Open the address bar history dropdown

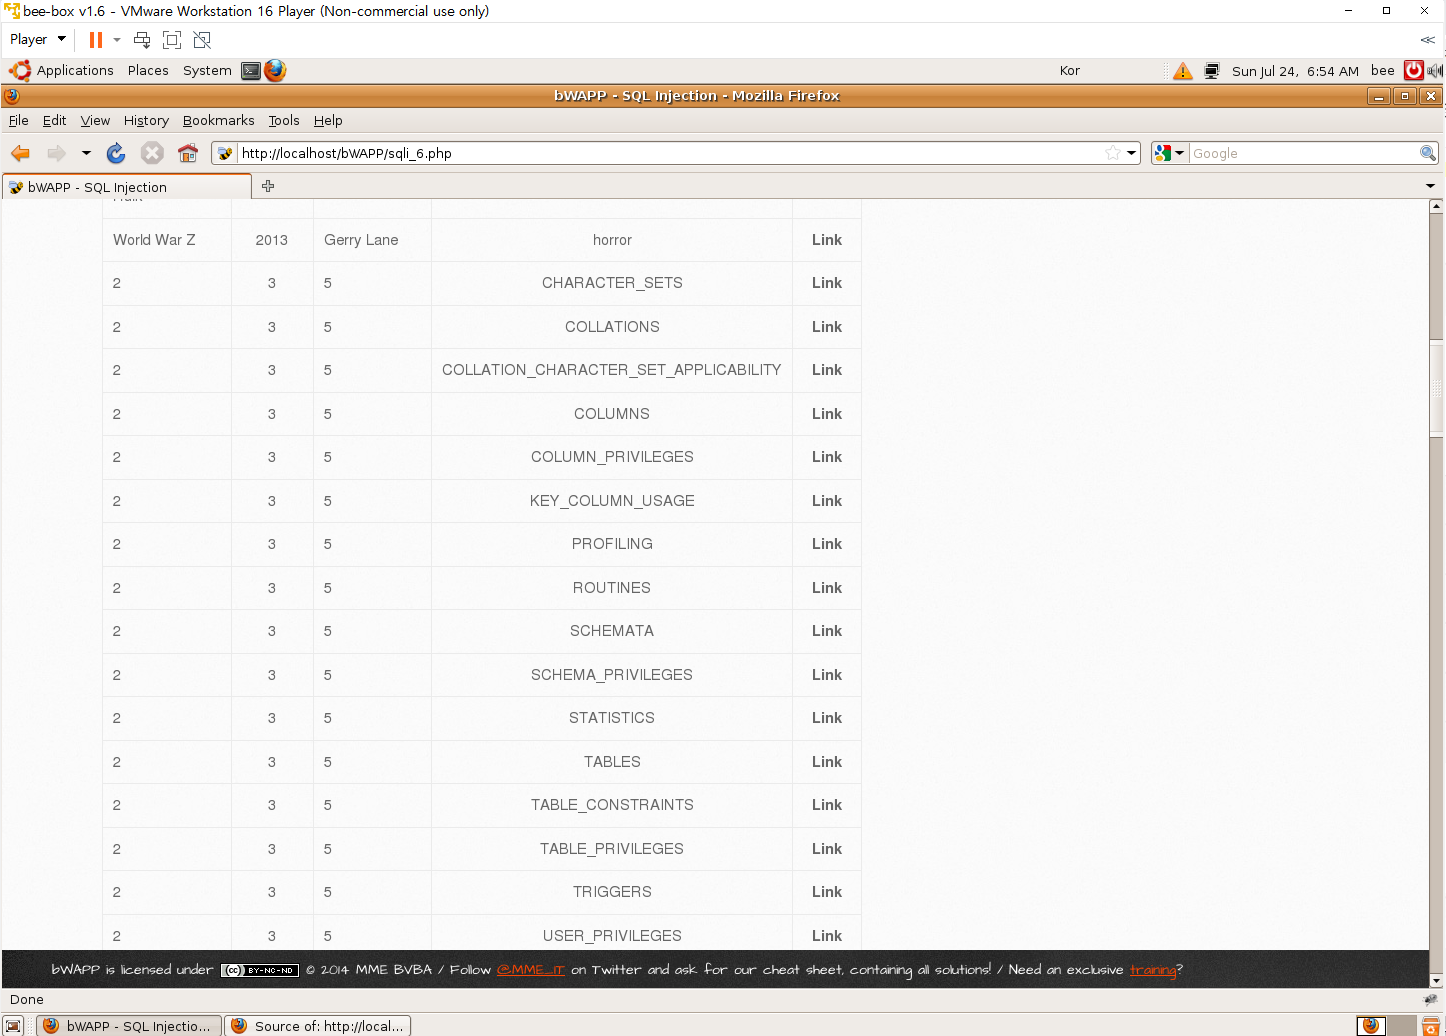1132,153
